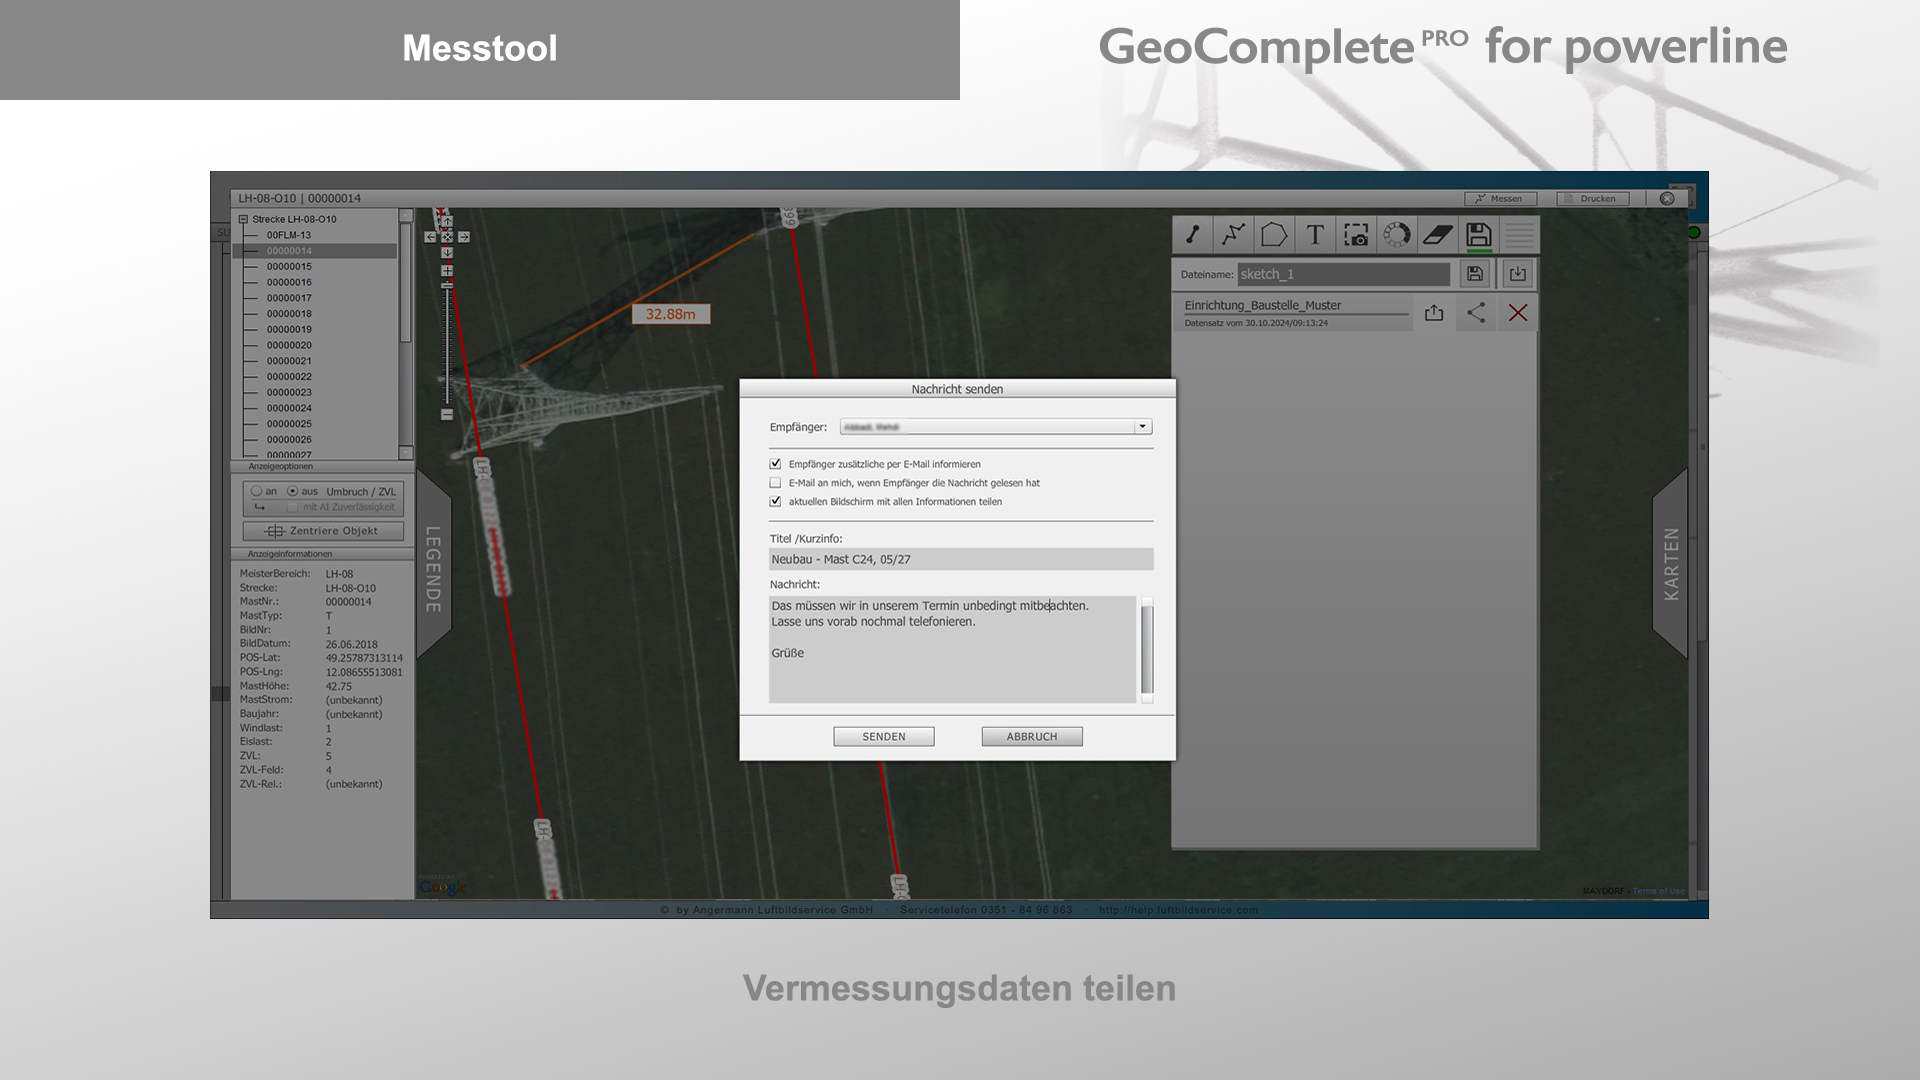The image size is (1920, 1080).
Task: Pan the map left arrow
Action: point(430,237)
